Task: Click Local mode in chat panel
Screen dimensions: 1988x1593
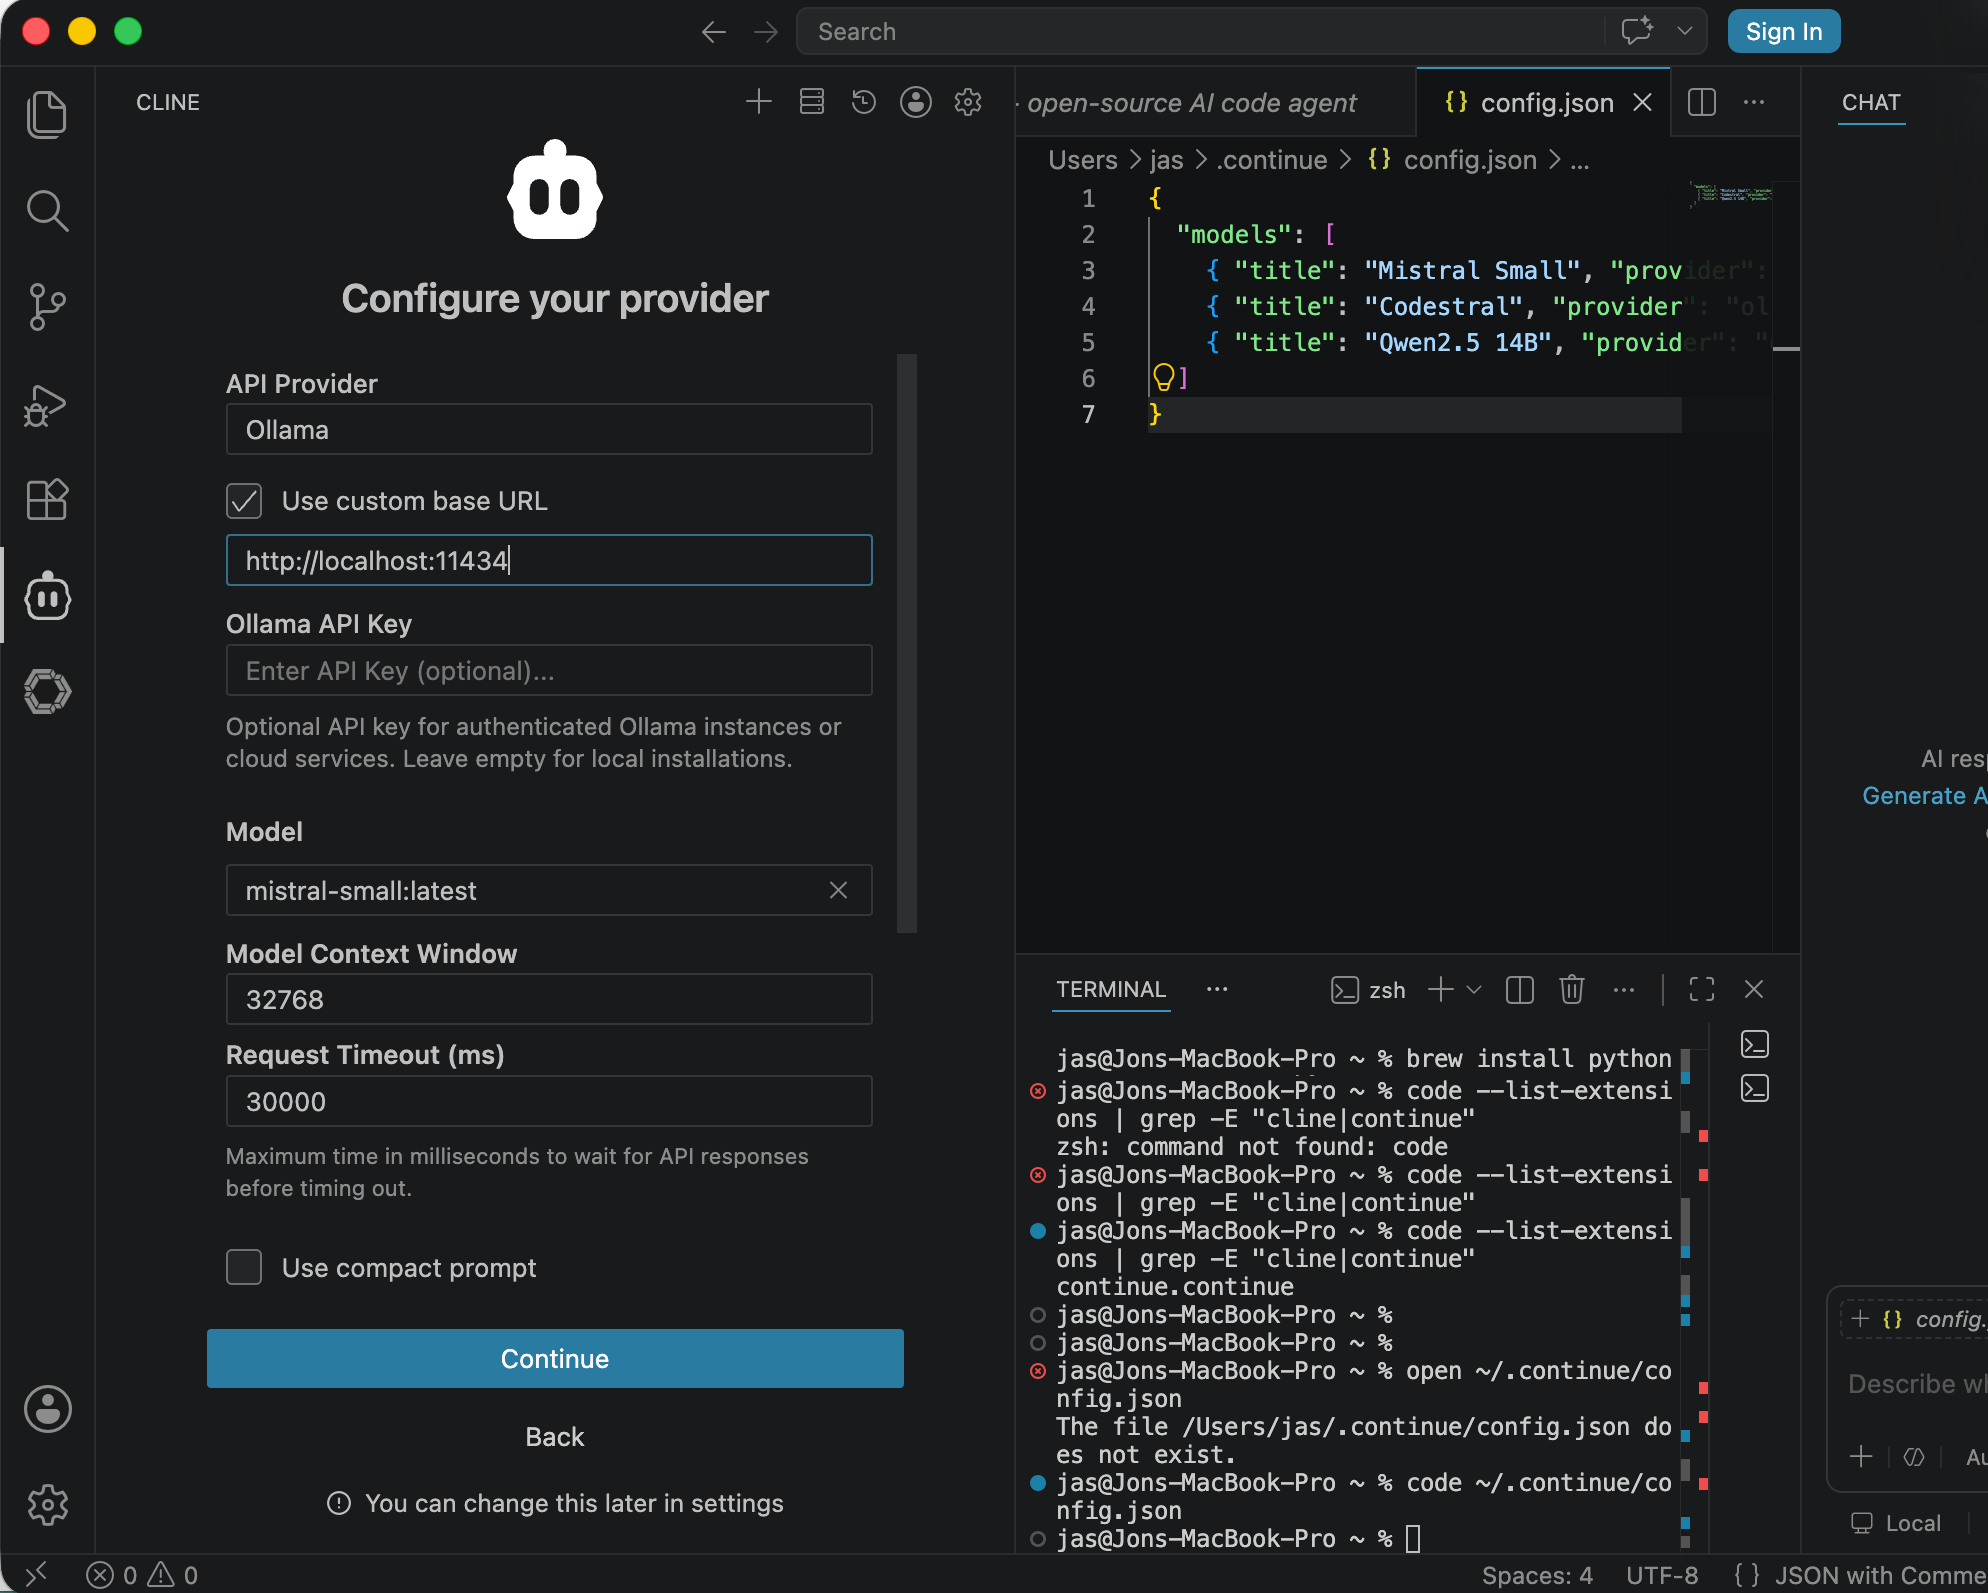Action: [x=1896, y=1523]
